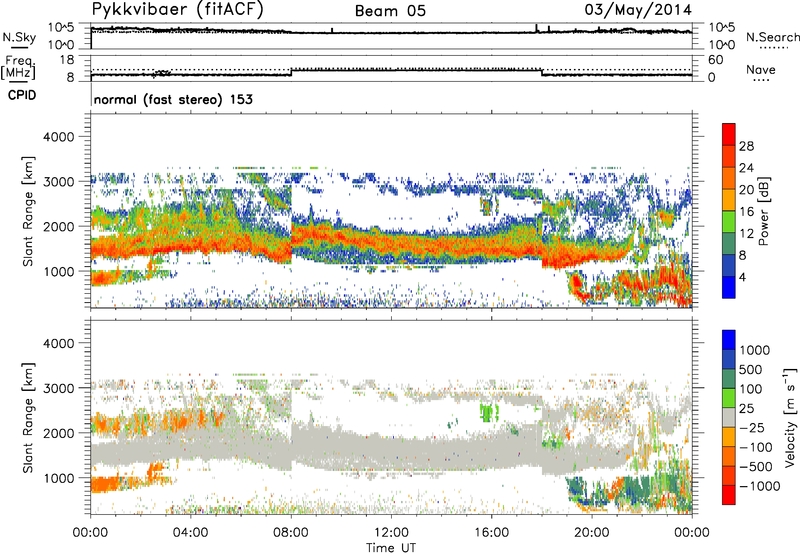This screenshot has width=800, height=554.
Task: Click the Beam 05 label
Action: tap(390, 11)
